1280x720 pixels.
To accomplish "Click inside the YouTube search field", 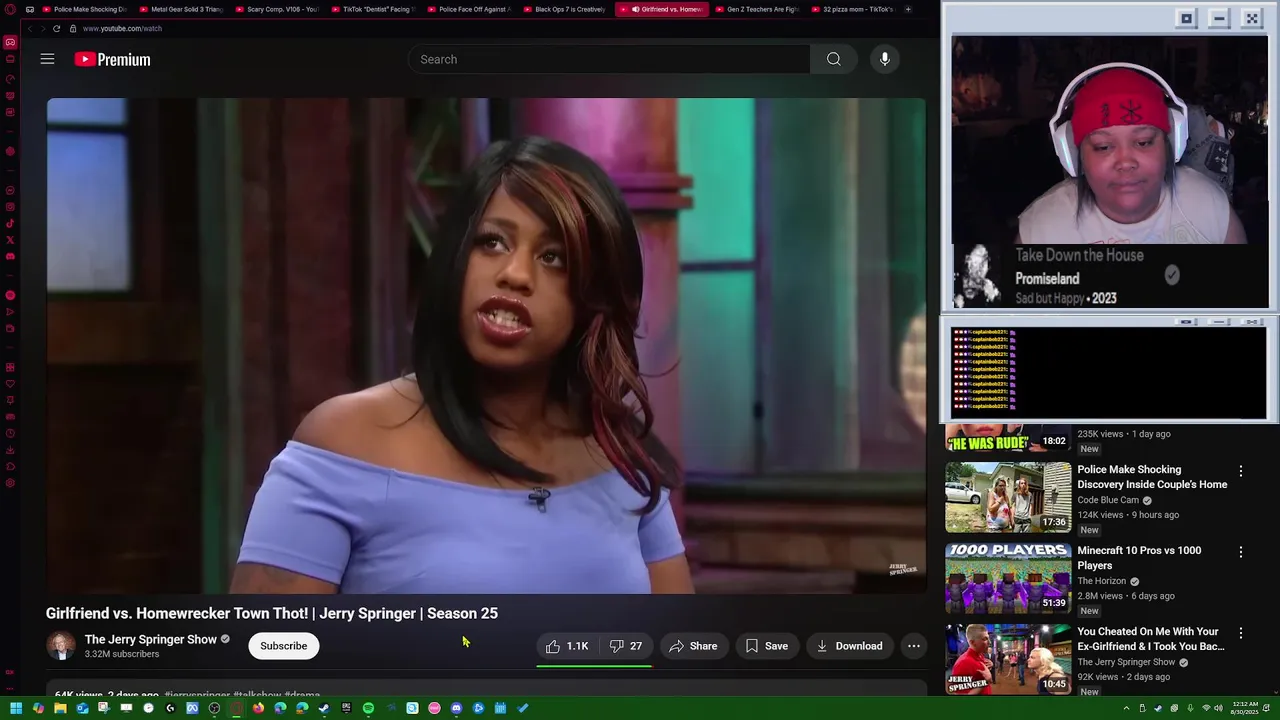I will [x=609, y=59].
